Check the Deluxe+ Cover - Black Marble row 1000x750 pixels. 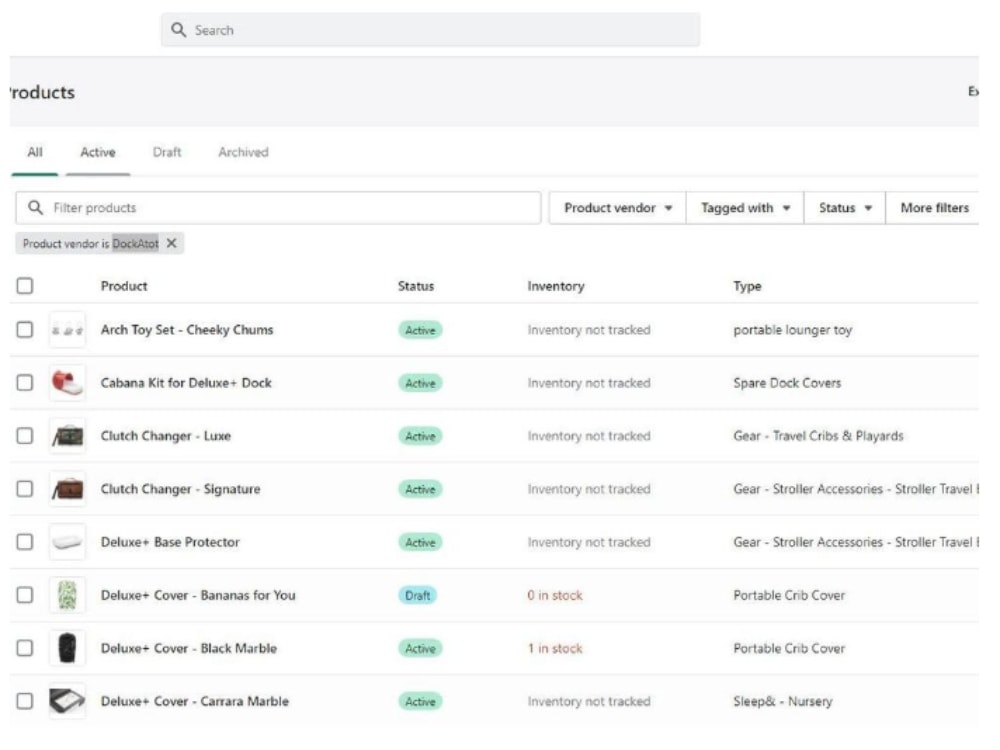click(25, 648)
